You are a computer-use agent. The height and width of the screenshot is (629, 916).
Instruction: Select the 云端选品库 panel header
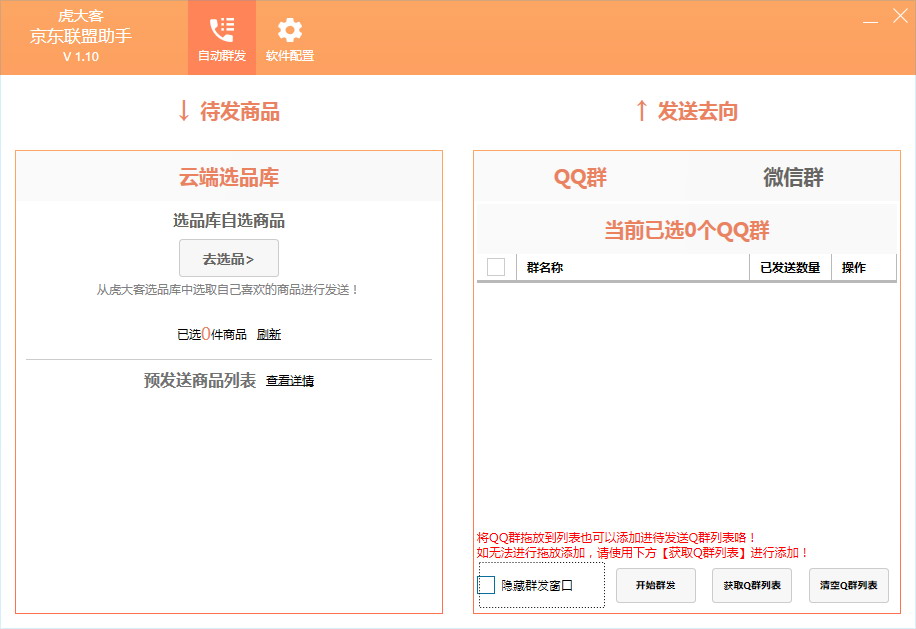229,178
